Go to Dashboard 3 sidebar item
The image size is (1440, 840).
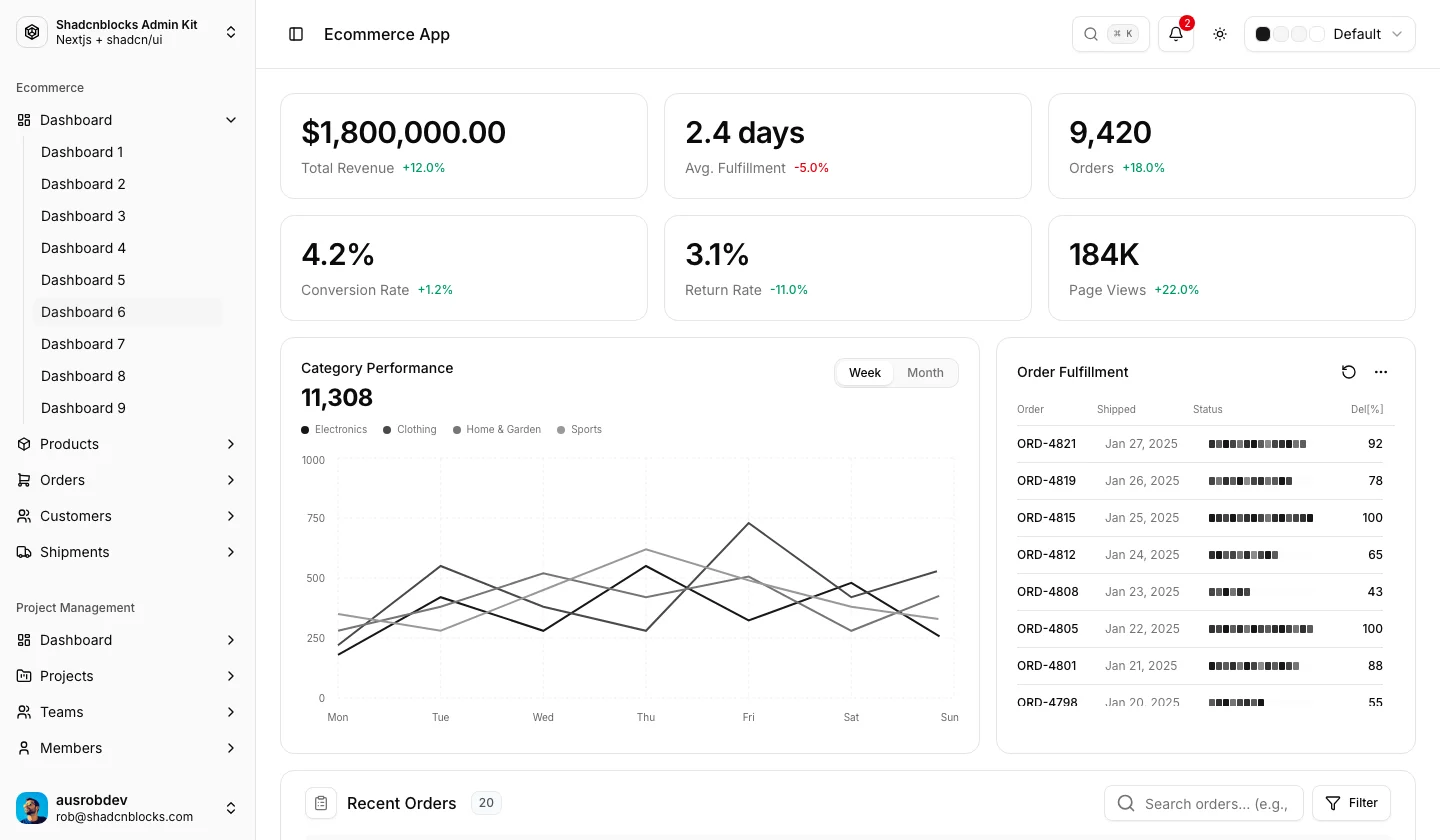click(x=128, y=216)
